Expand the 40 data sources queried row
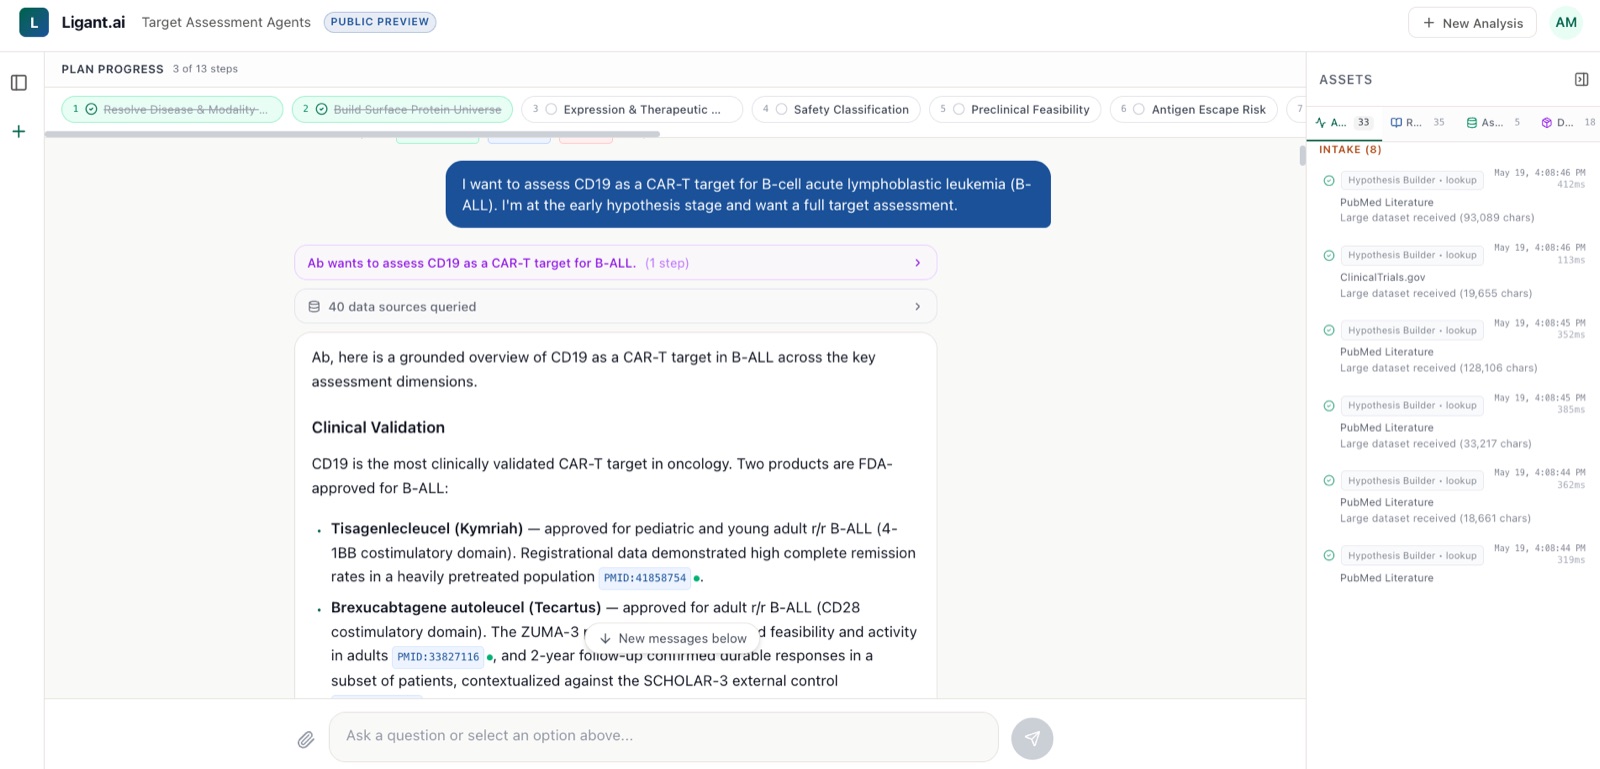The height and width of the screenshot is (769, 1600). tap(616, 306)
